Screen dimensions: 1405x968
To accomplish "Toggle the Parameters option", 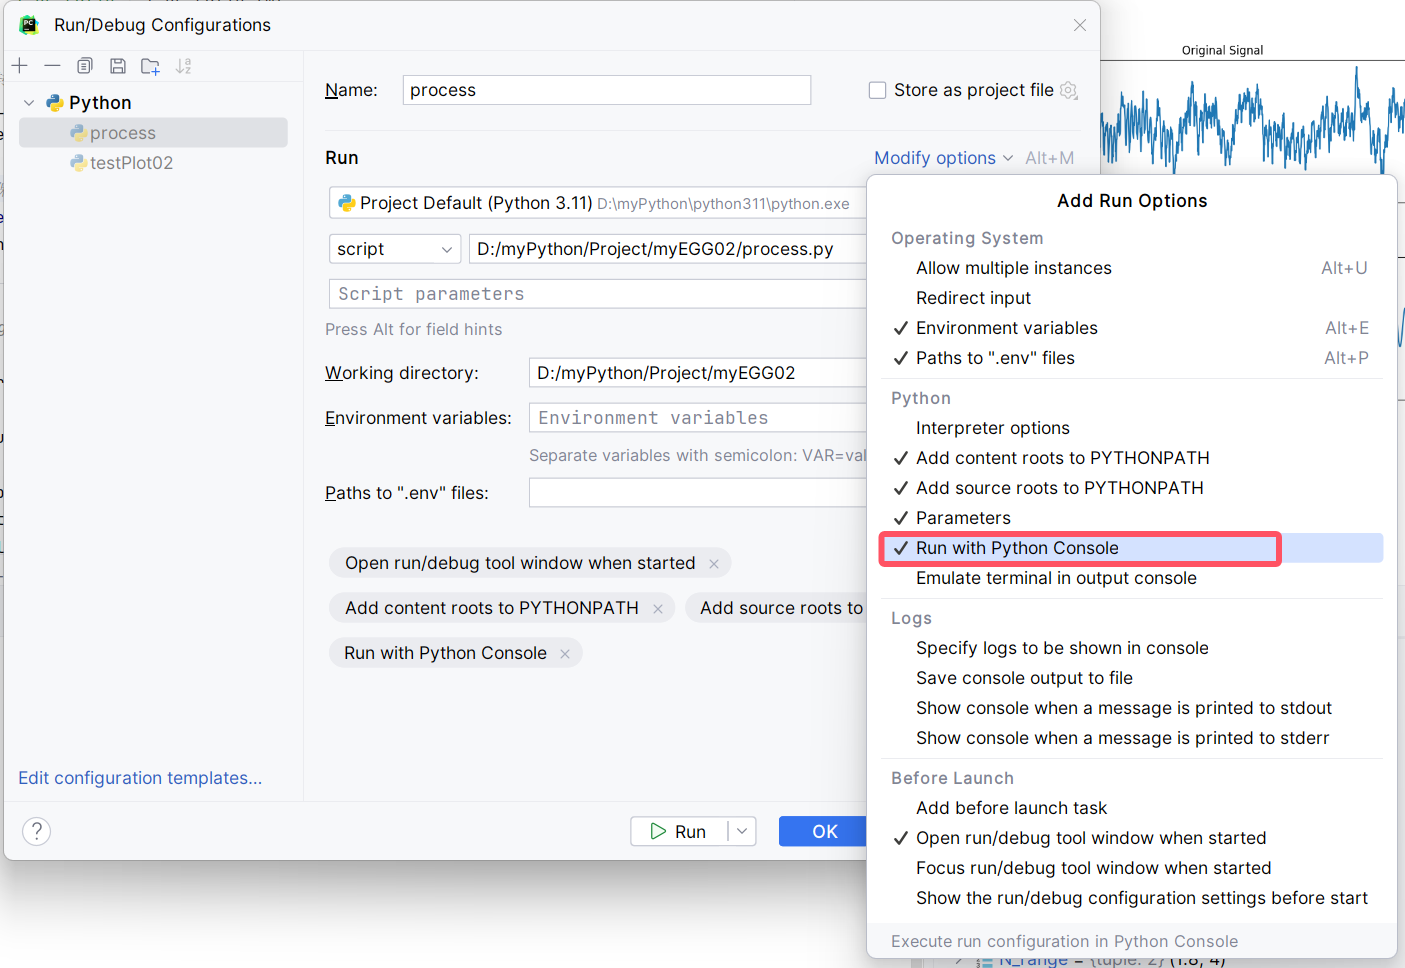I will [x=1132, y=518].
